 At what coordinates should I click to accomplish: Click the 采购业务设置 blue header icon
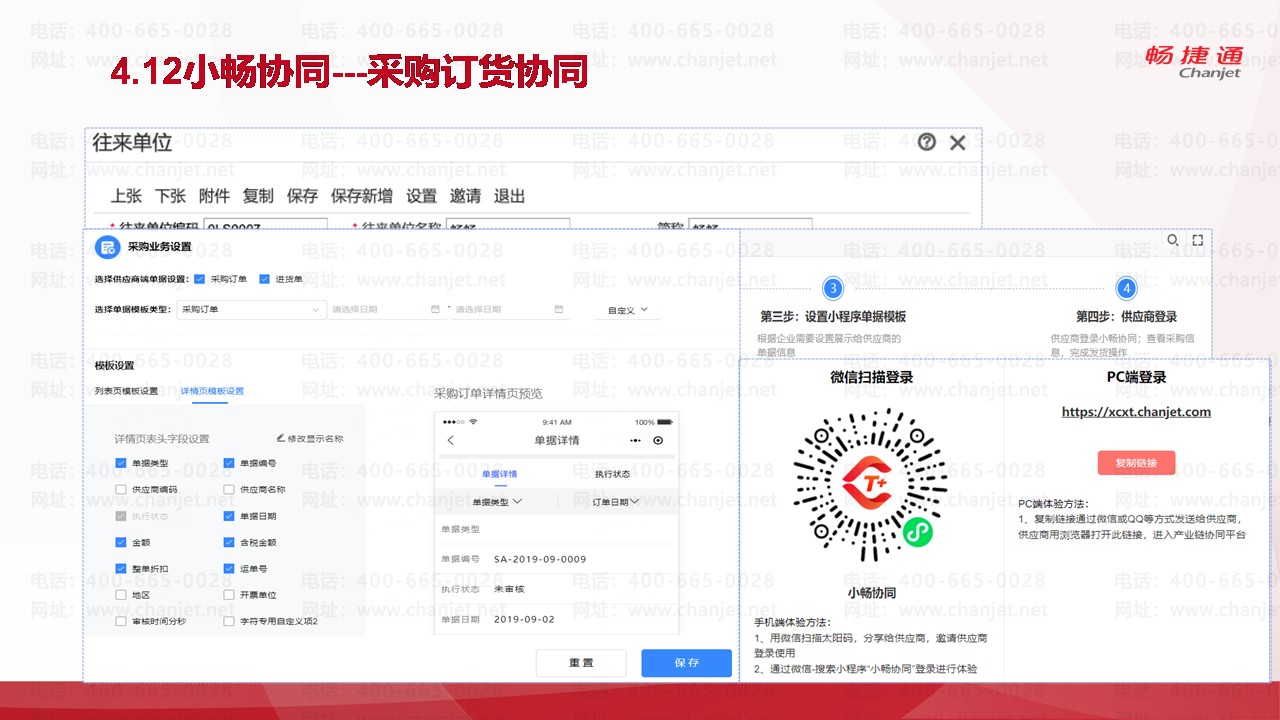(106, 247)
